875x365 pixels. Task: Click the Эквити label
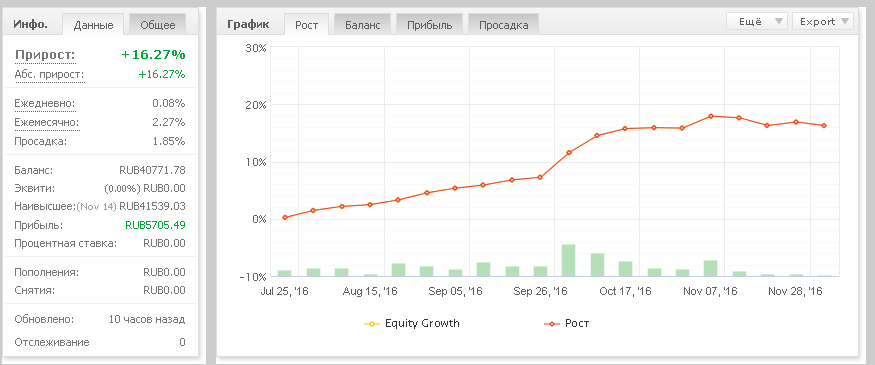[x=35, y=188]
